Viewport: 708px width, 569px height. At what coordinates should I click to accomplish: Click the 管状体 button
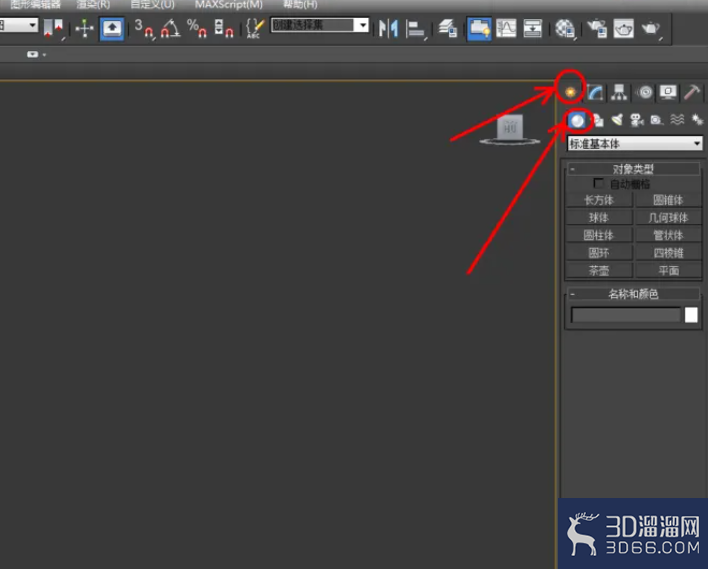click(x=668, y=235)
